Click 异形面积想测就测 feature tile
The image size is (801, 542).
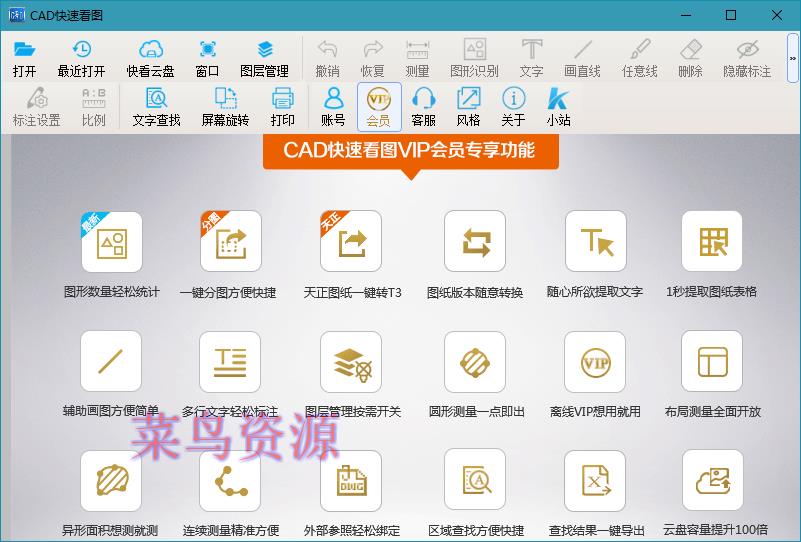111,481
